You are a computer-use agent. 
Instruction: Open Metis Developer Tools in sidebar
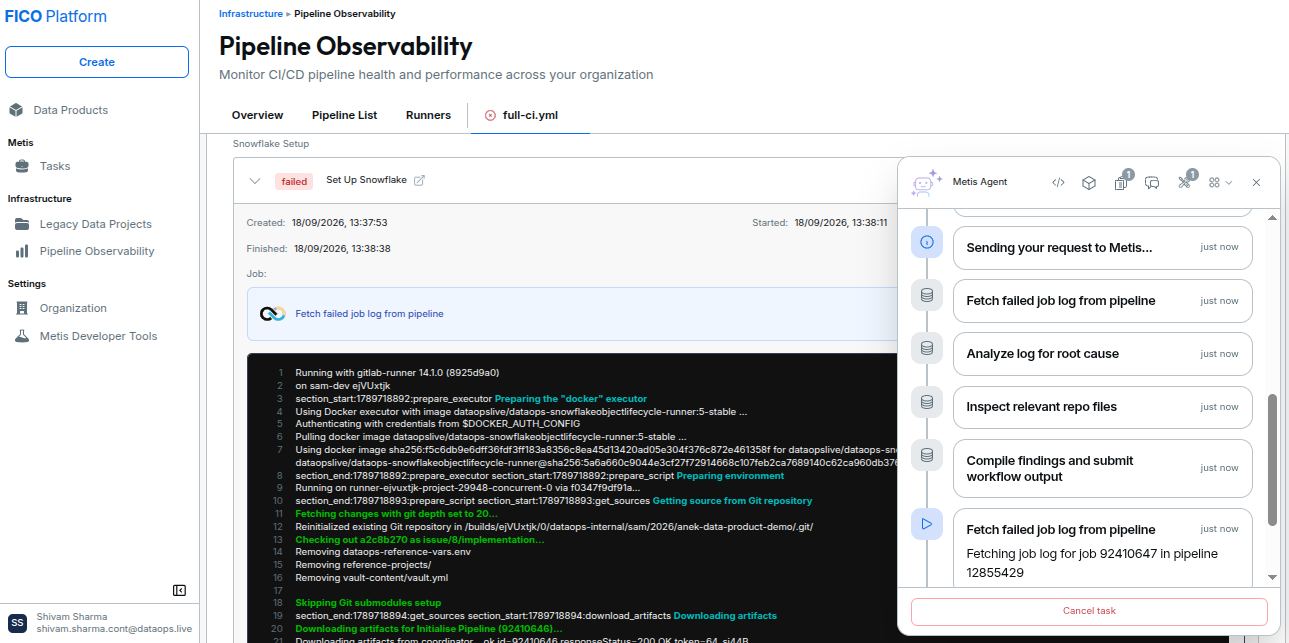click(x=100, y=336)
